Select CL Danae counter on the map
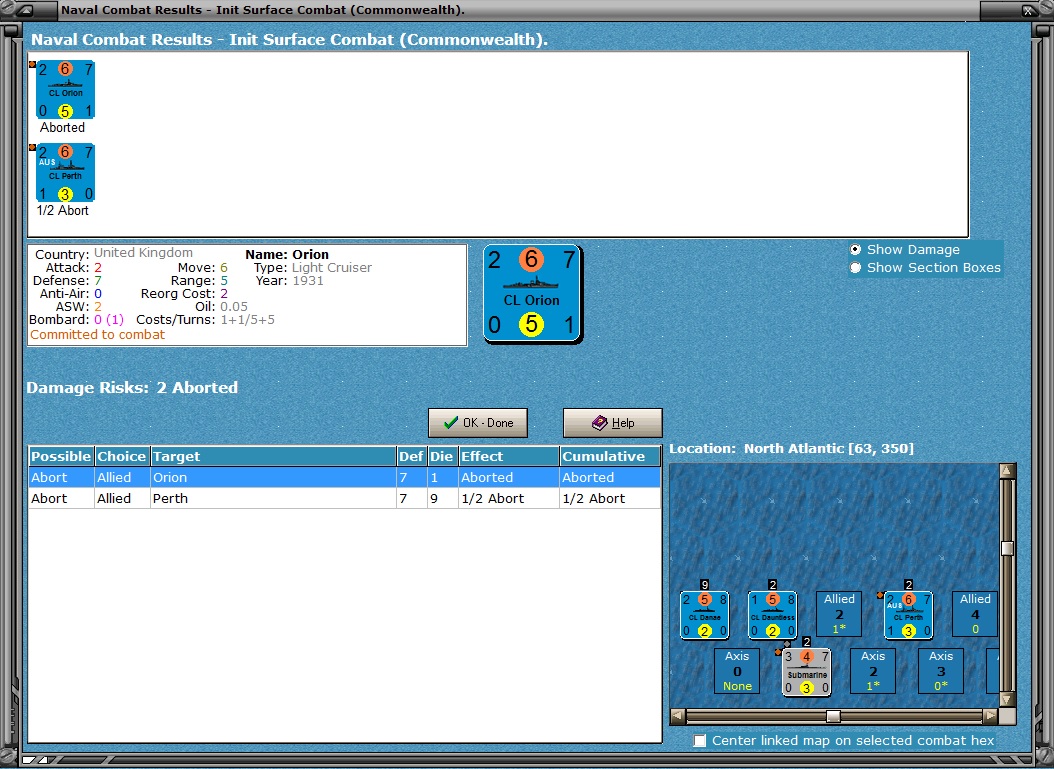This screenshot has width=1054, height=769. [x=704, y=615]
